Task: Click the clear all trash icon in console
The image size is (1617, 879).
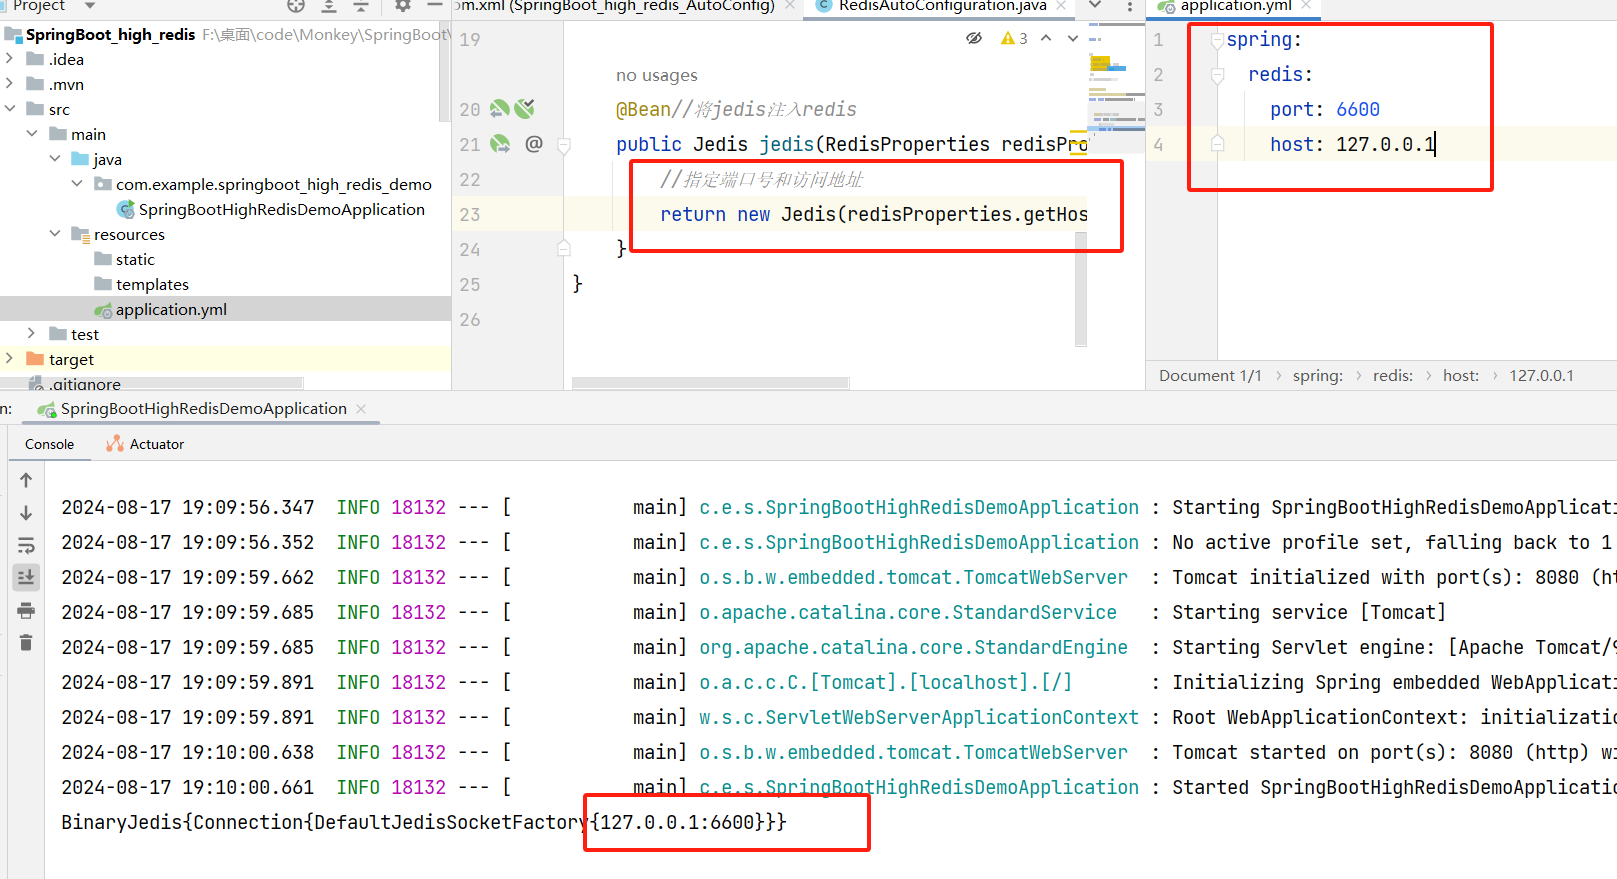Action: (26, 642)
